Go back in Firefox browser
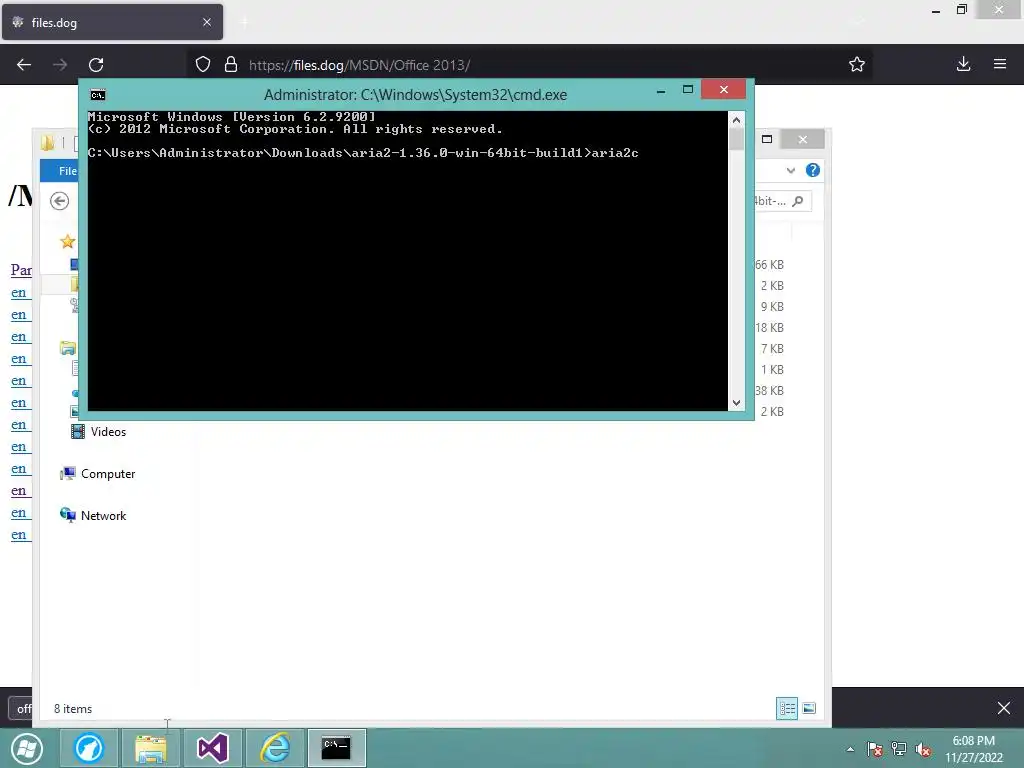The image size is (1024, 768). click(24, 65)
